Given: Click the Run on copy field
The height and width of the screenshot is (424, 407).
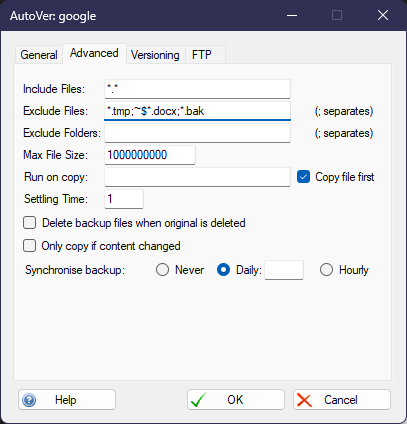Looking at the screenshot, I should 197,177.
